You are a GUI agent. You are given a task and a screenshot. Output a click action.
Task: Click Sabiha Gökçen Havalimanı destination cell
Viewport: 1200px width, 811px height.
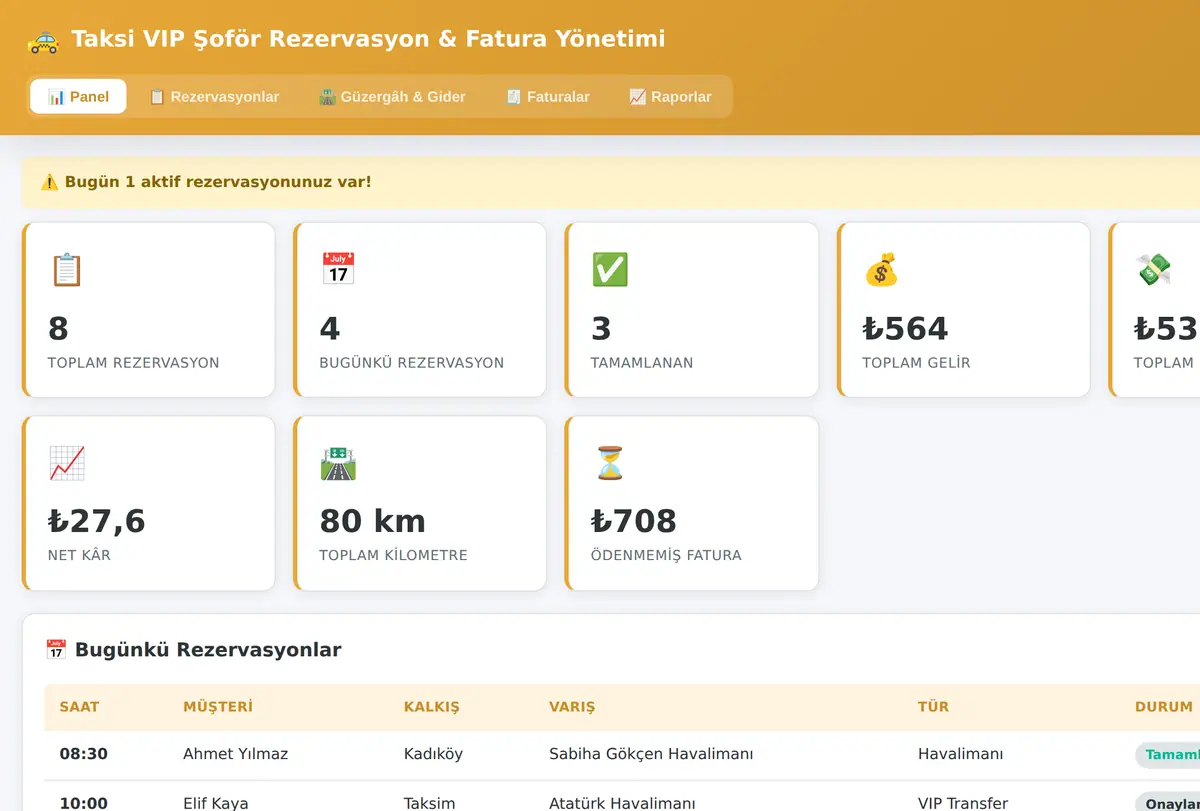pyautogui.click(x=651, y=754)
